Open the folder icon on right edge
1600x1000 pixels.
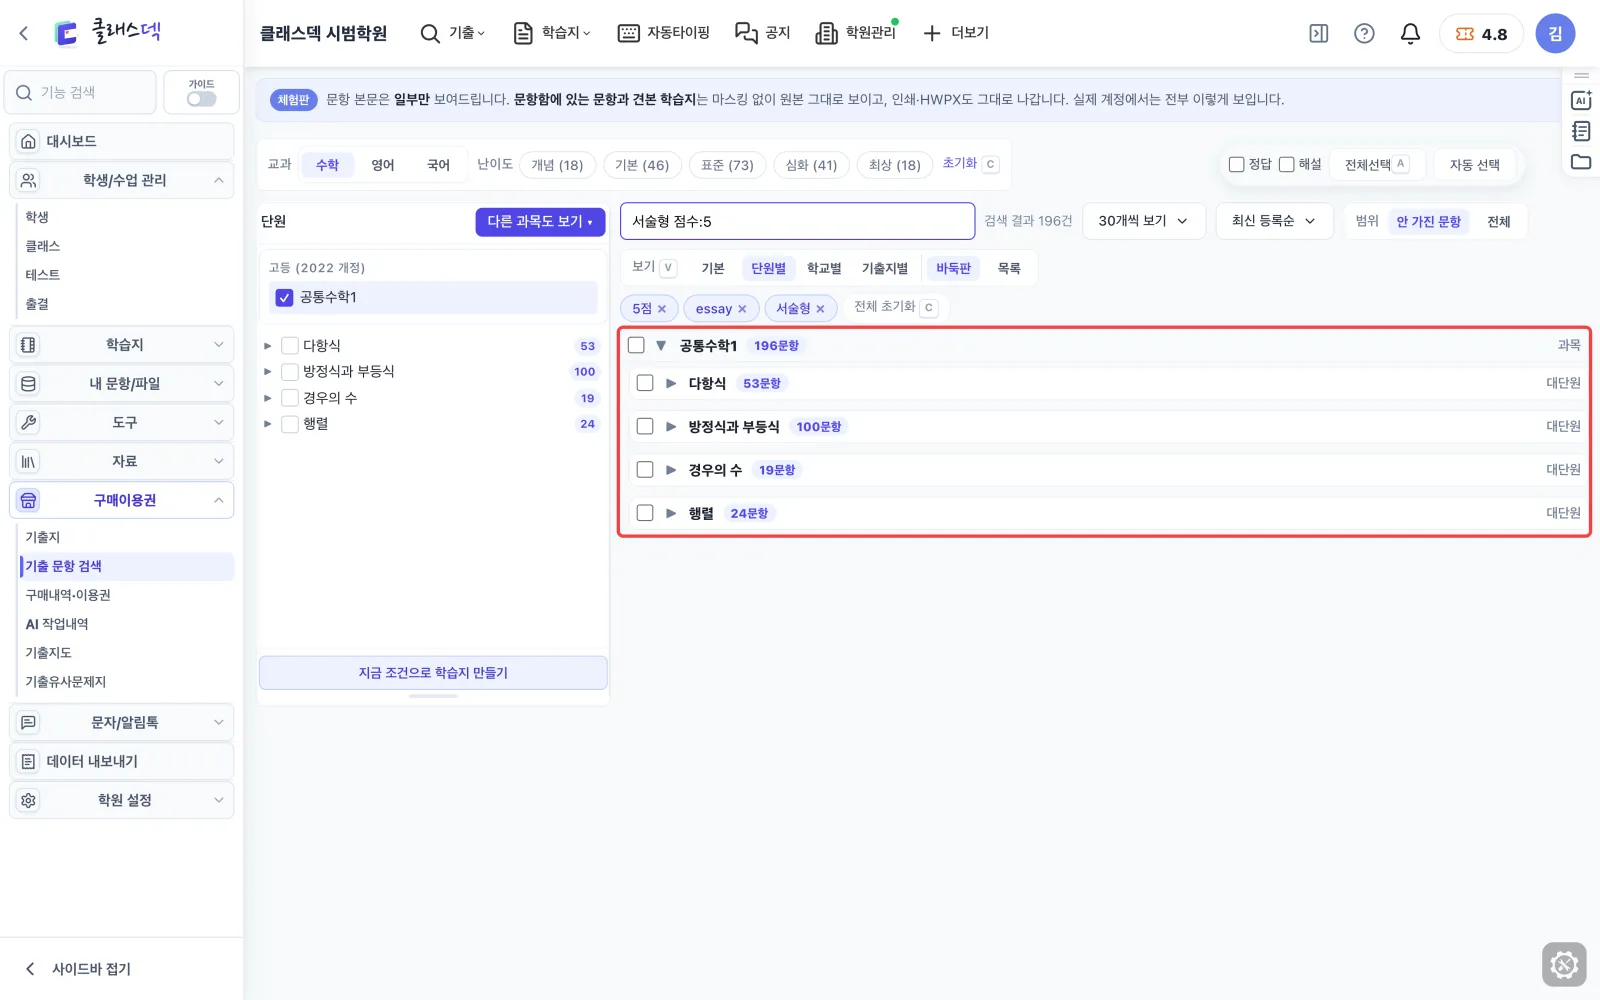1581,162
